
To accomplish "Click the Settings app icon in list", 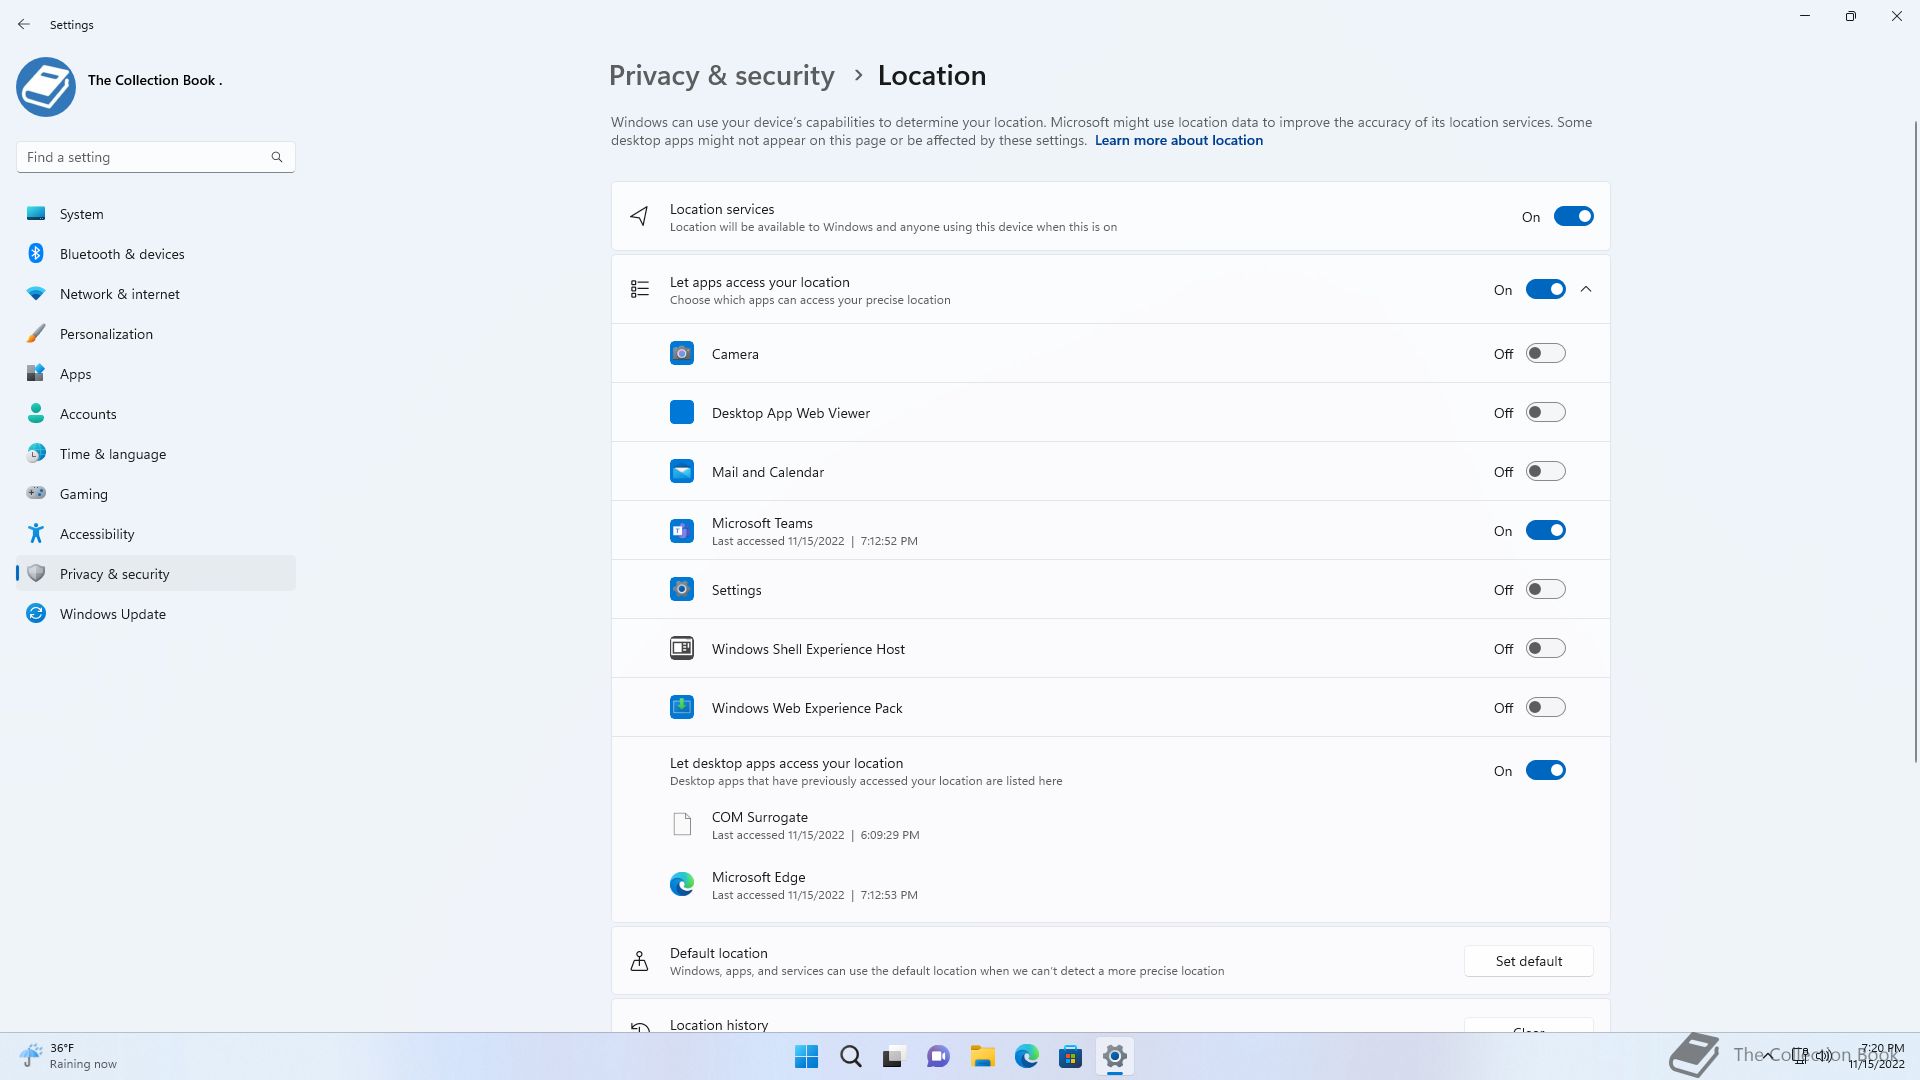I will coord(682,589).
